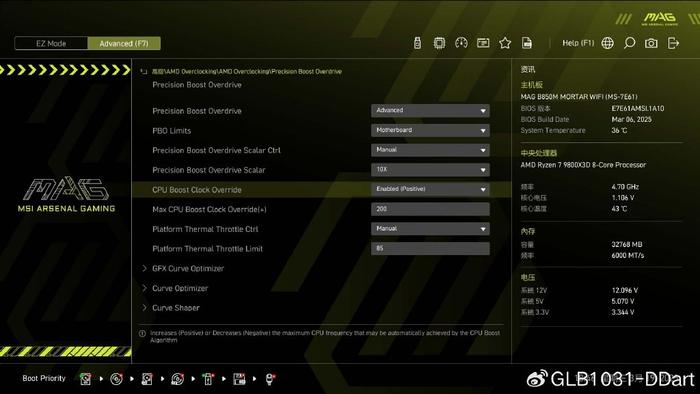Open CPU Boost Clock Override dropdown
This screenshot has width=700, height=394.
coord(430,189)
